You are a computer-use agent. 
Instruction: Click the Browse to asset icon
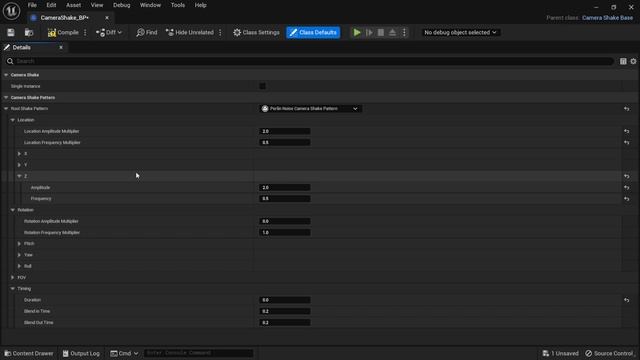29,32
